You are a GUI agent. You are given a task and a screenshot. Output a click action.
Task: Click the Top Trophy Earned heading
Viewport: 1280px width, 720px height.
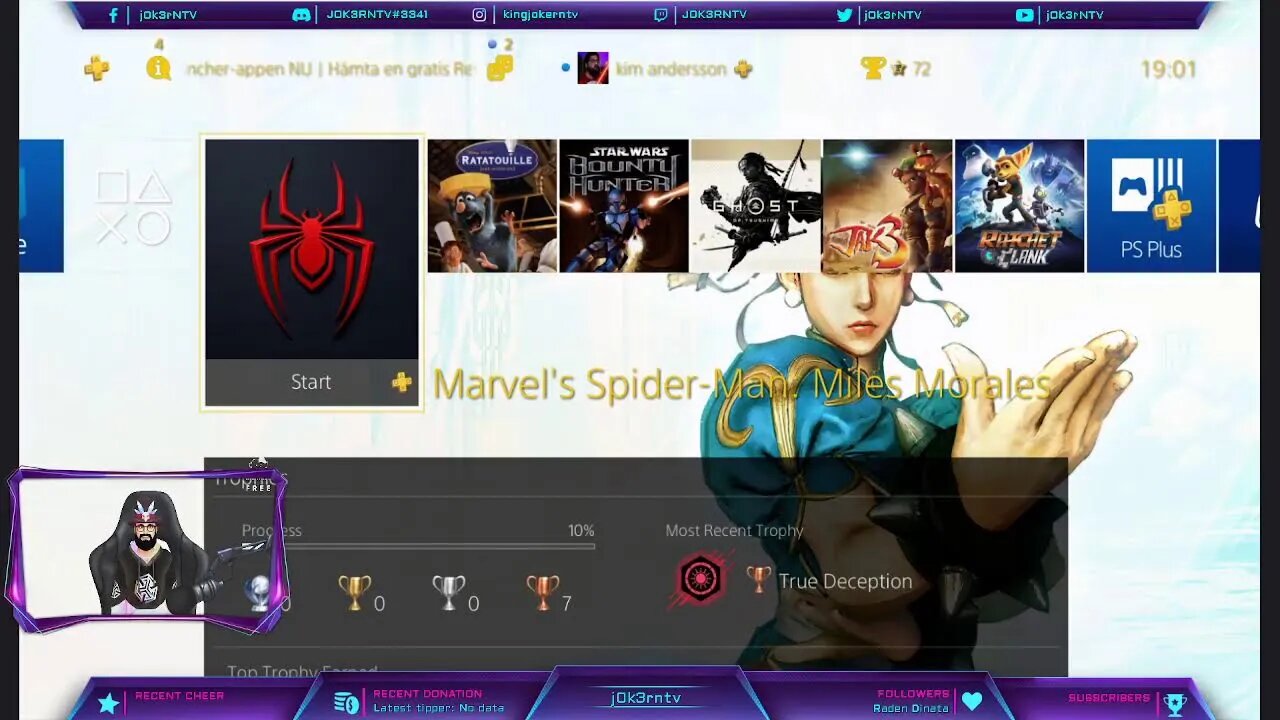click(x=302, y=672)
